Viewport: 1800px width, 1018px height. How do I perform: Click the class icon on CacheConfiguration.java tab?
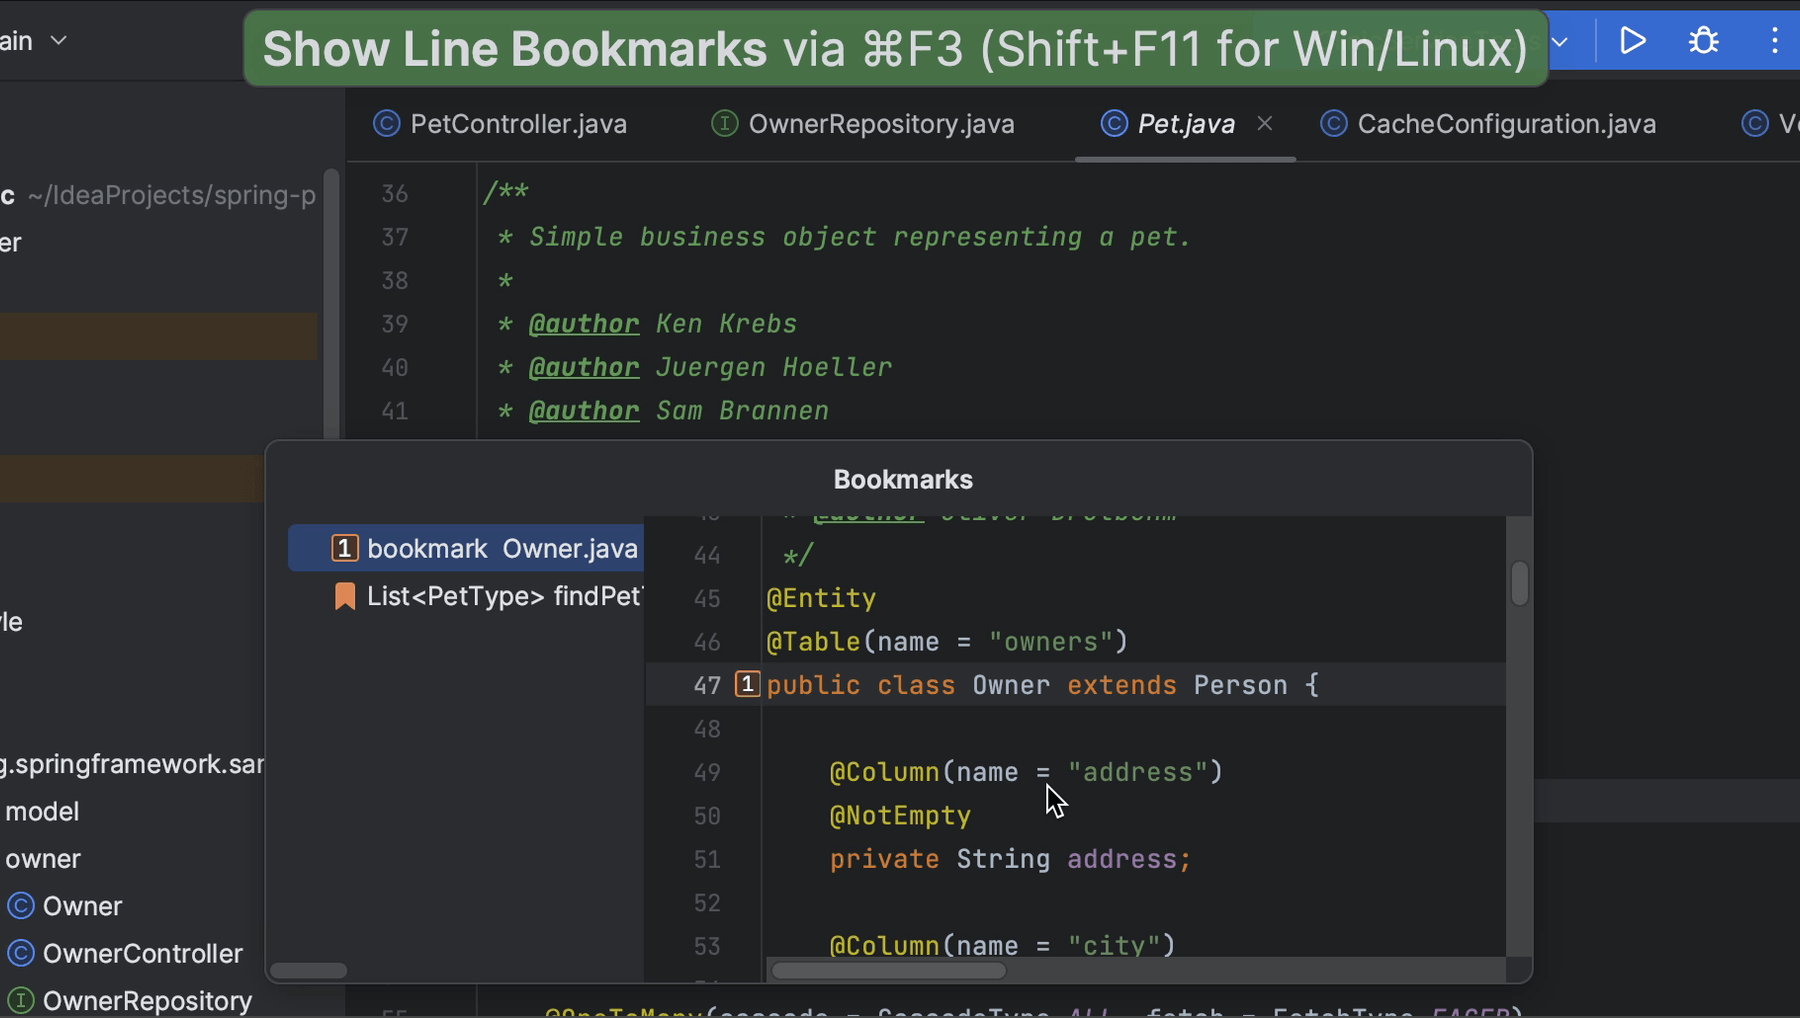click(1333, 123)
